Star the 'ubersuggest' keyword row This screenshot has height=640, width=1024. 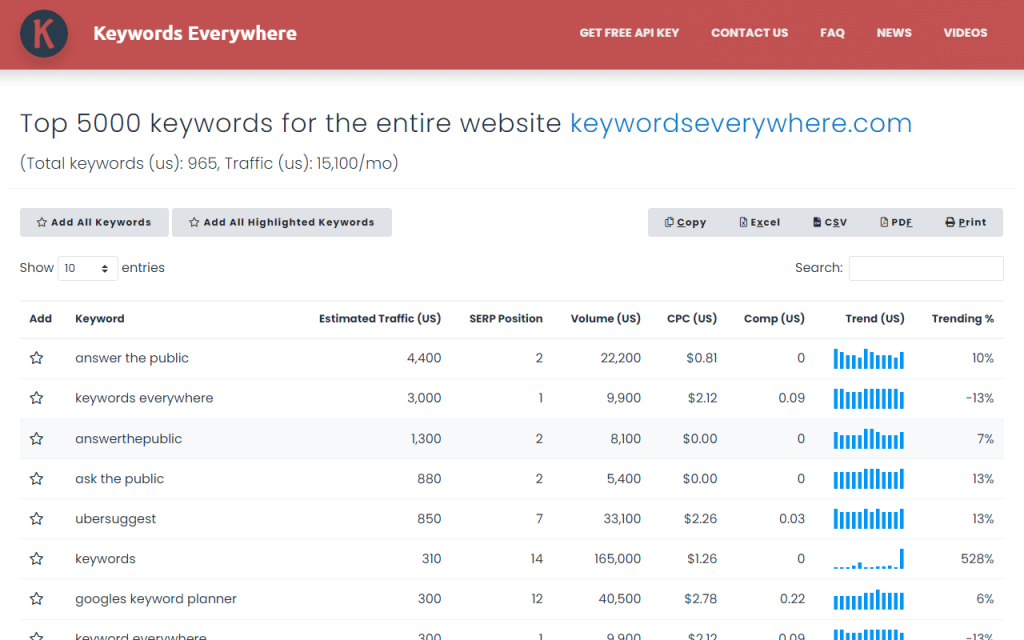tap(37, 518)
